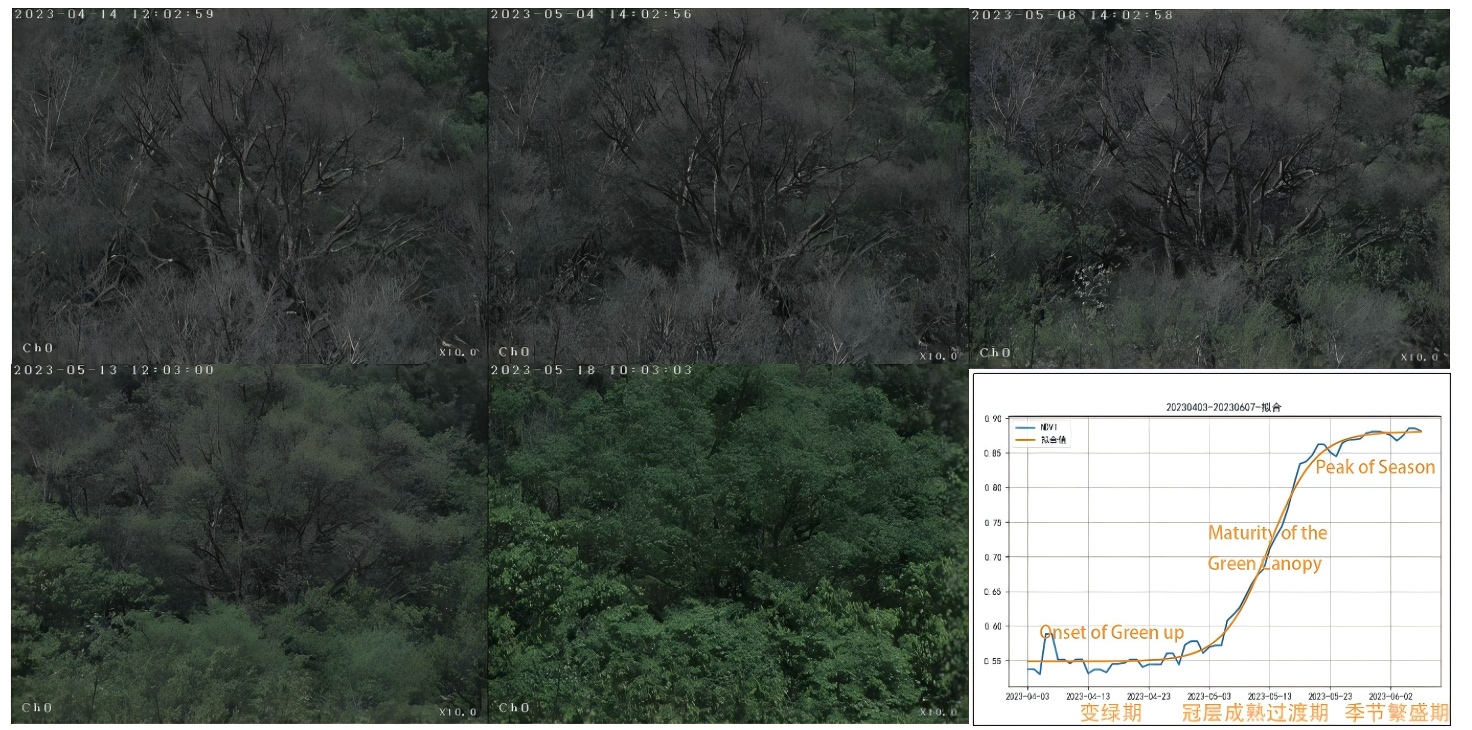Select the Peak of Season annotation
This screenshot has width=1472, height=730.
click(1374, 467)
